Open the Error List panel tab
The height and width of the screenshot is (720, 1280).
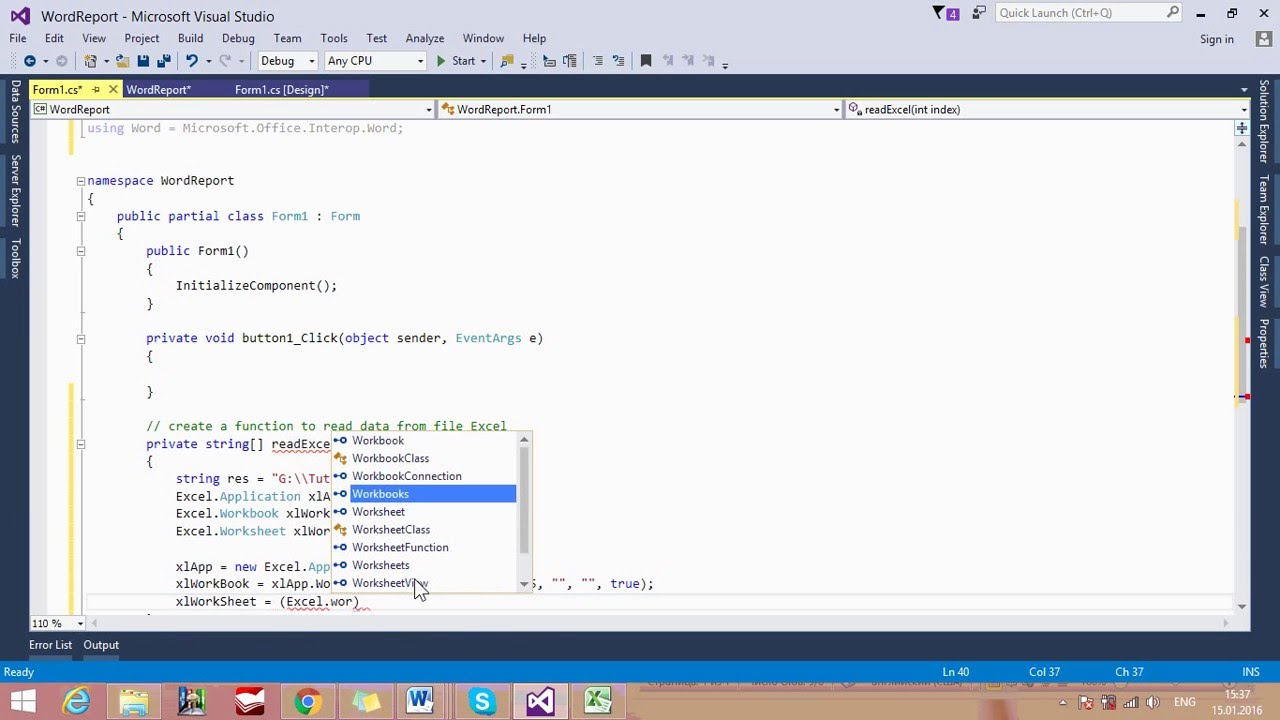pos(50,645)
